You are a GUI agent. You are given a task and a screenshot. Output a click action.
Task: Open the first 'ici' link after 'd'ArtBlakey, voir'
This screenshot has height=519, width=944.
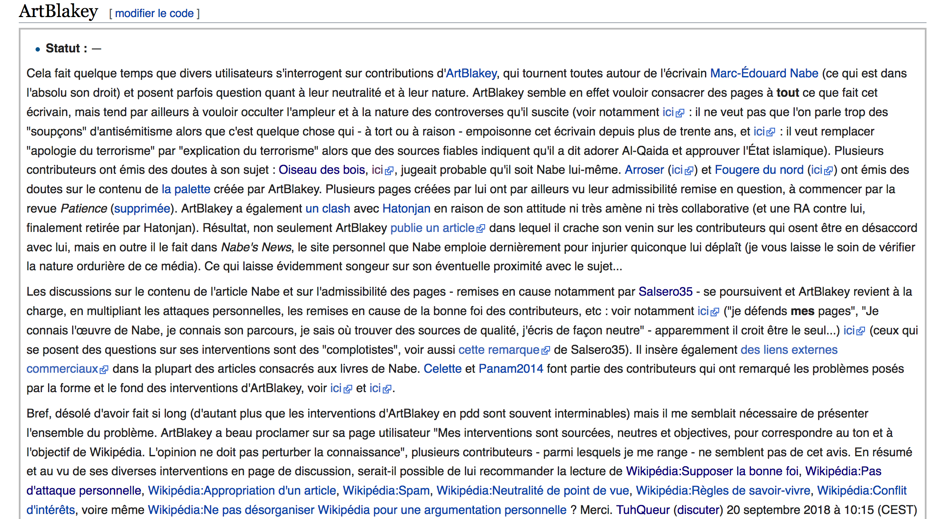coord(341,388)
